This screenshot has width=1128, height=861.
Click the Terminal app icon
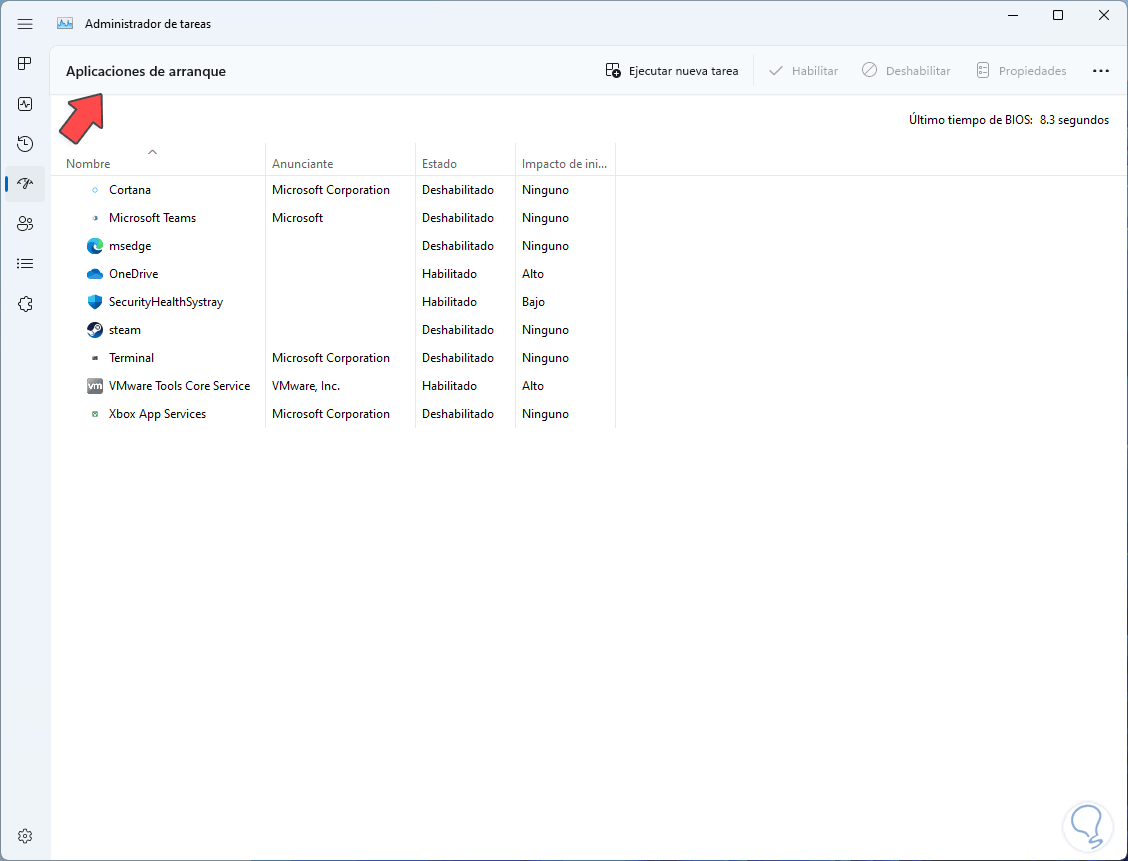[x=95, y=358]
